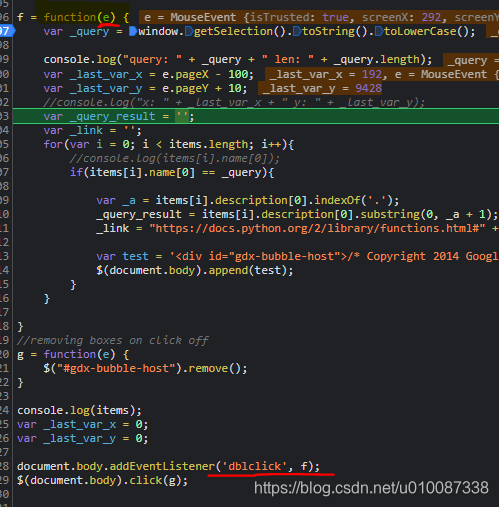Click the step marker before toLowerCase
The height and width of the screenshot is (507, 499).
pos(379,31)
